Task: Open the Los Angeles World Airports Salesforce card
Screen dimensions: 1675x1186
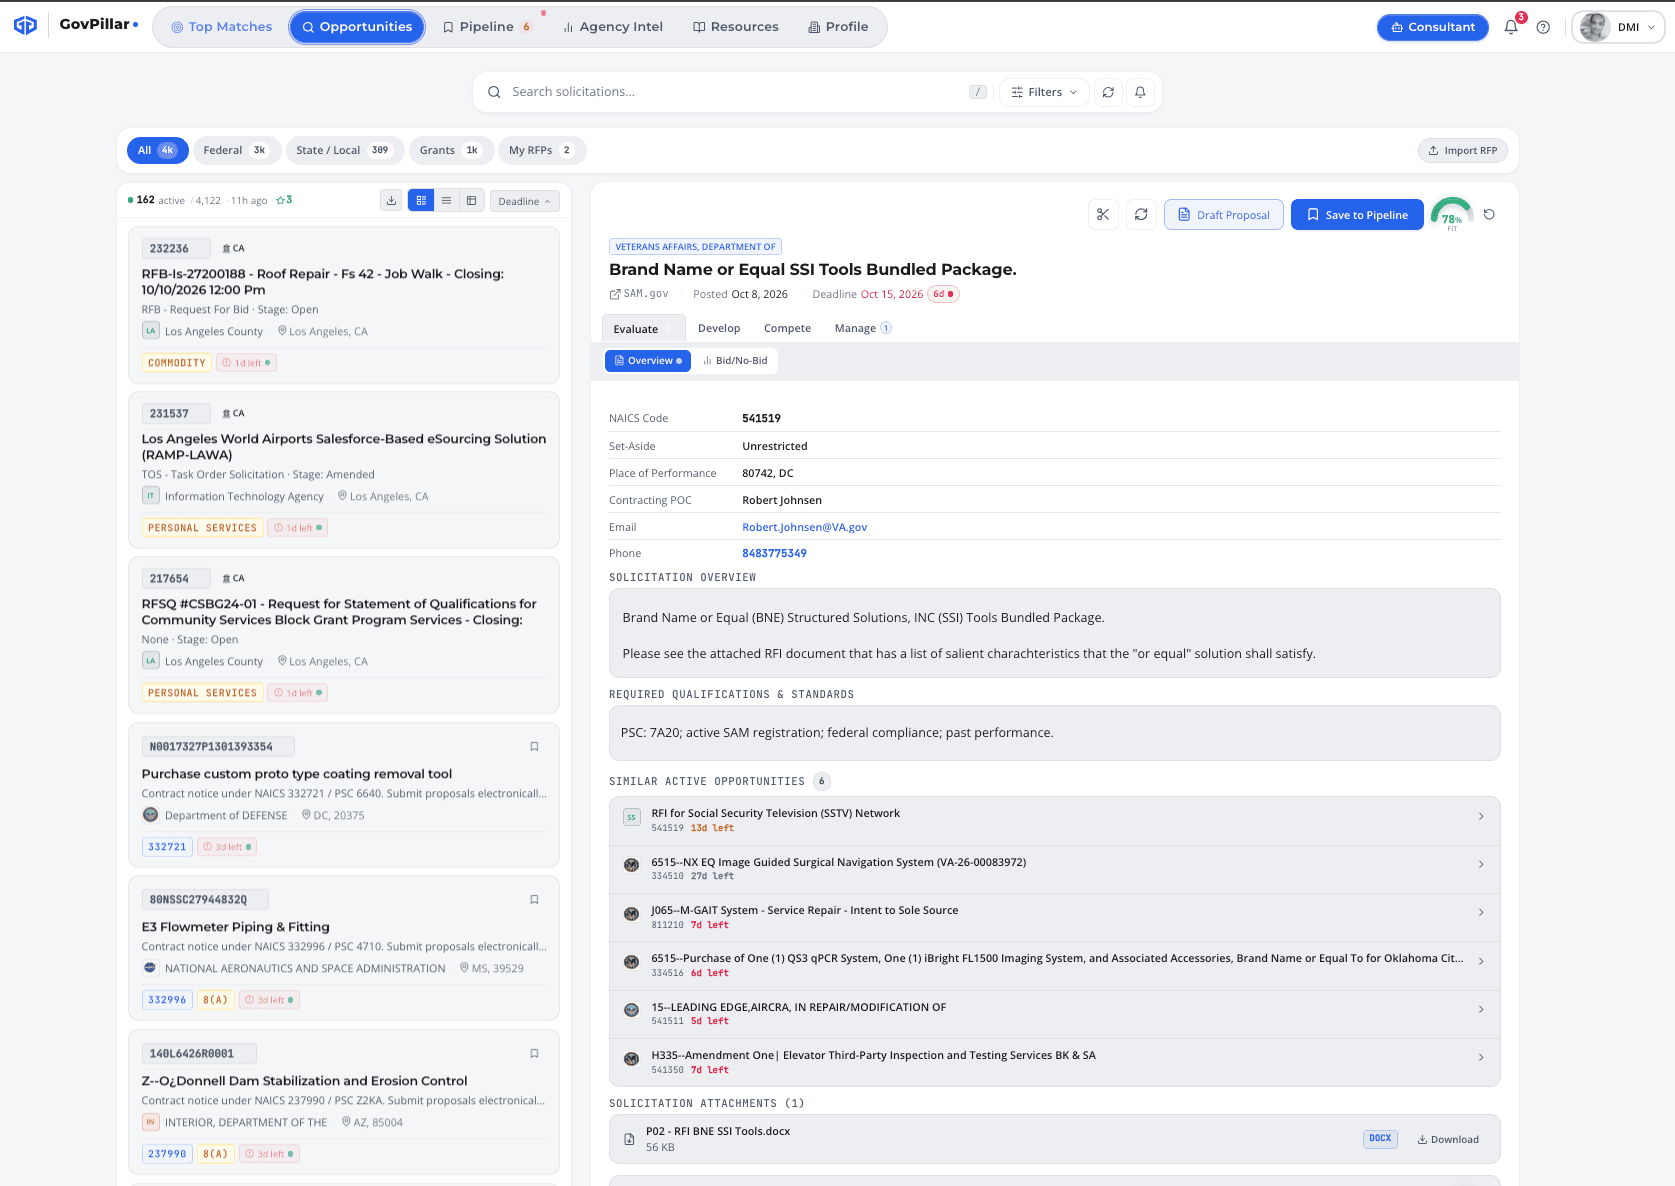Action: 344,470
